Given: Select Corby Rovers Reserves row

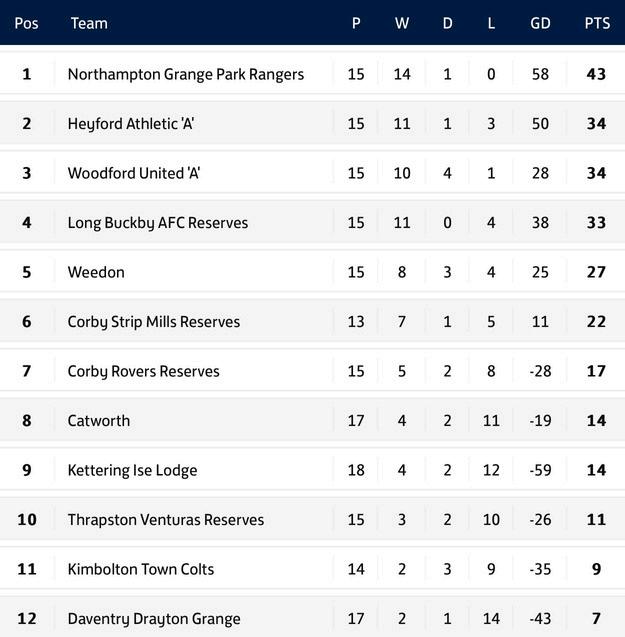Looking at the screenshot, I should pos(312,371).
